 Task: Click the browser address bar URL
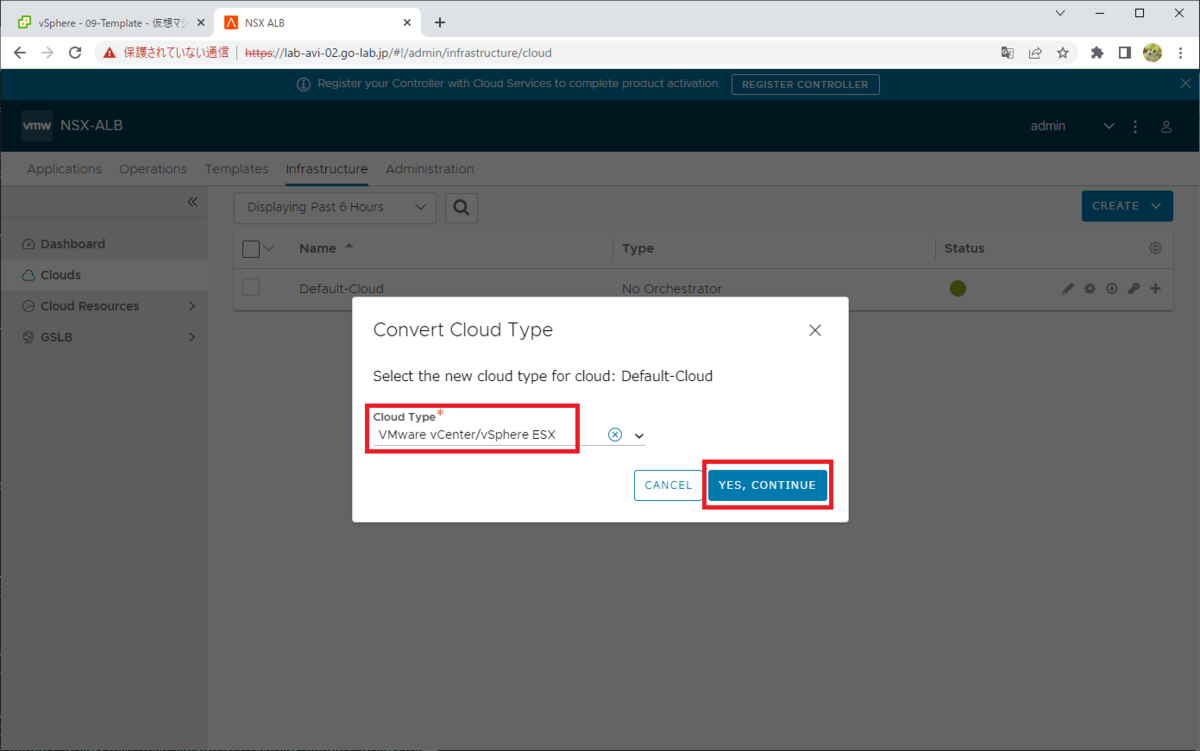pyautogui.click(x=398, y=53)
